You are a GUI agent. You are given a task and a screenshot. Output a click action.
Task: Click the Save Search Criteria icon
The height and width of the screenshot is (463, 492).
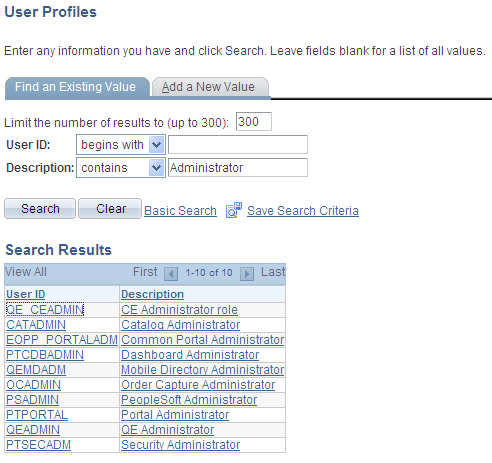(x=234, y=210)
